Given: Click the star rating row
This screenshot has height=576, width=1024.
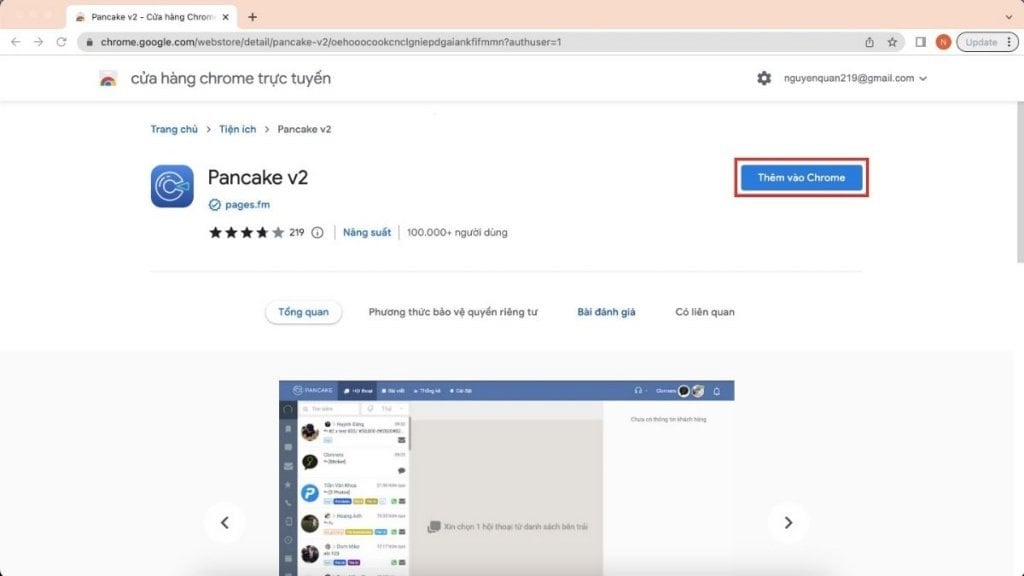Looking at the screenshot, I should click(246, 232).
